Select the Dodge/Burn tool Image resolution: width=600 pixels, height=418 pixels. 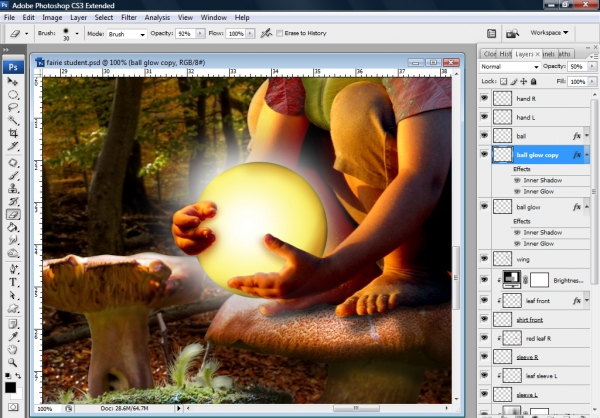tap(13, 253)
